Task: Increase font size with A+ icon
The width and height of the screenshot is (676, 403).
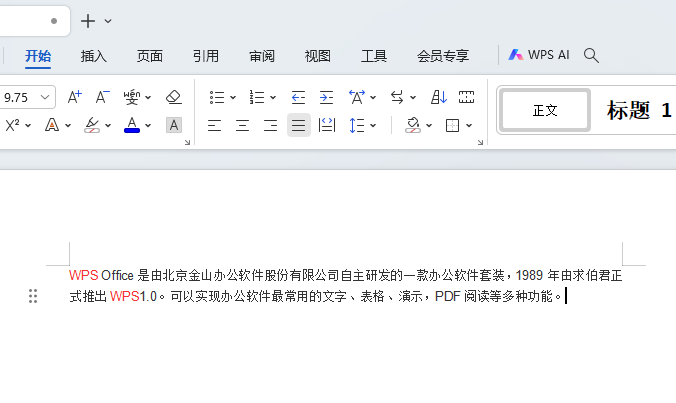Action: point(75,97)
